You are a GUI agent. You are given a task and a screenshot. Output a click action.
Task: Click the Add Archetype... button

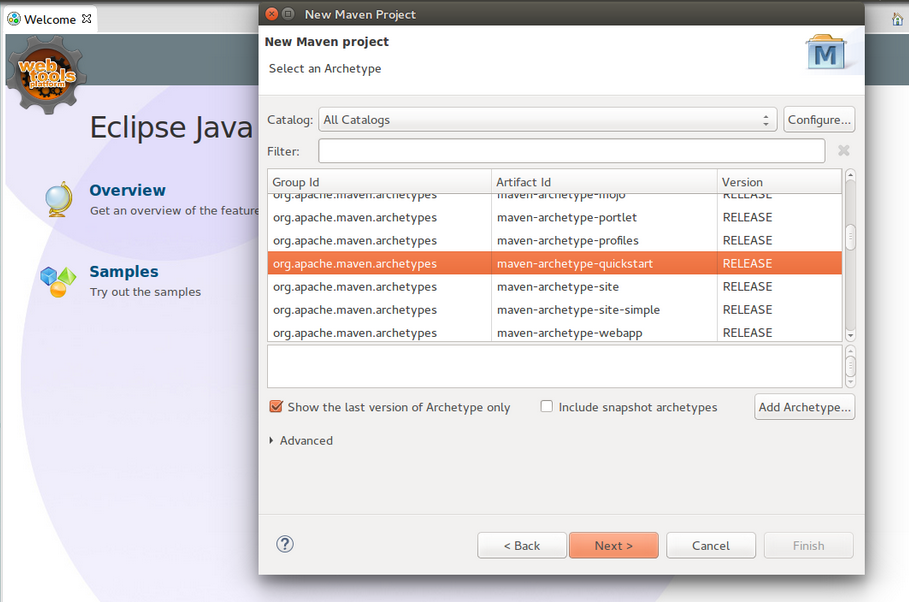(805, 407)
